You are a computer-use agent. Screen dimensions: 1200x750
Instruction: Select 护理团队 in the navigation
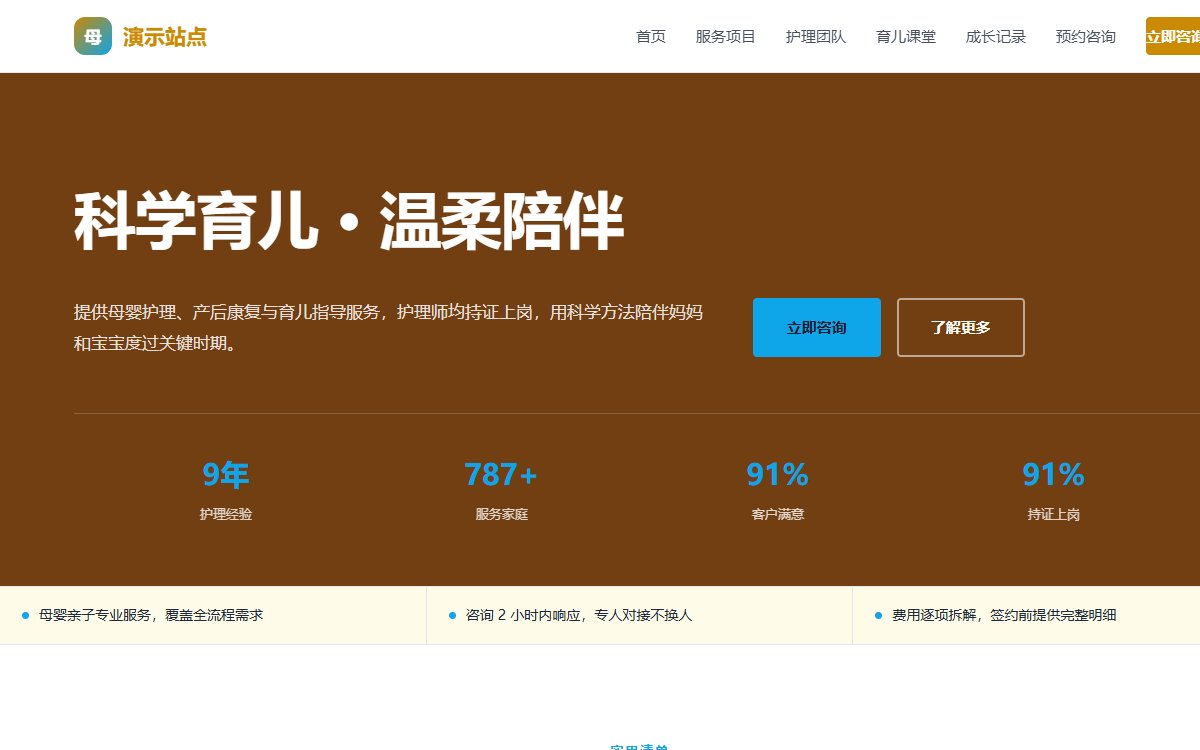pos(816,37)
